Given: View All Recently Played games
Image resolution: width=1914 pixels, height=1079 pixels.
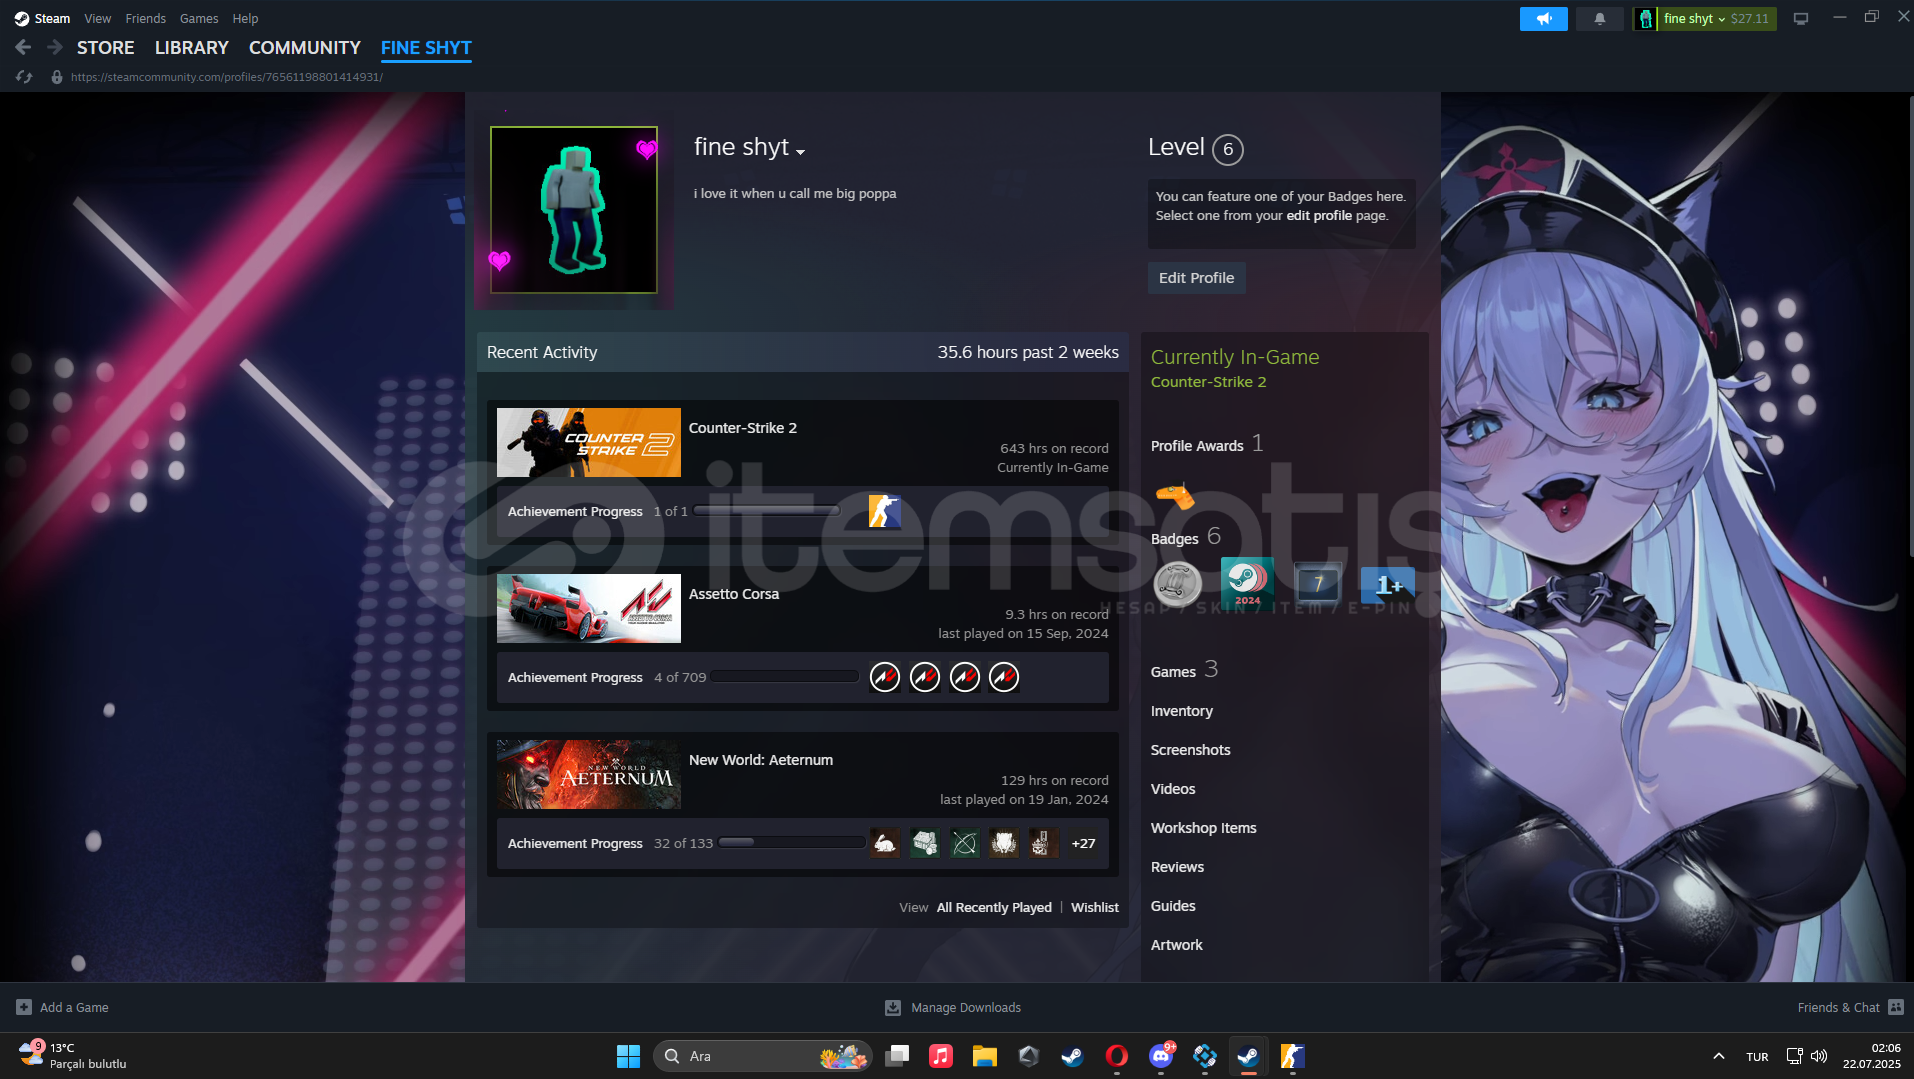Looking at the screenshot, I should [994, 907].
